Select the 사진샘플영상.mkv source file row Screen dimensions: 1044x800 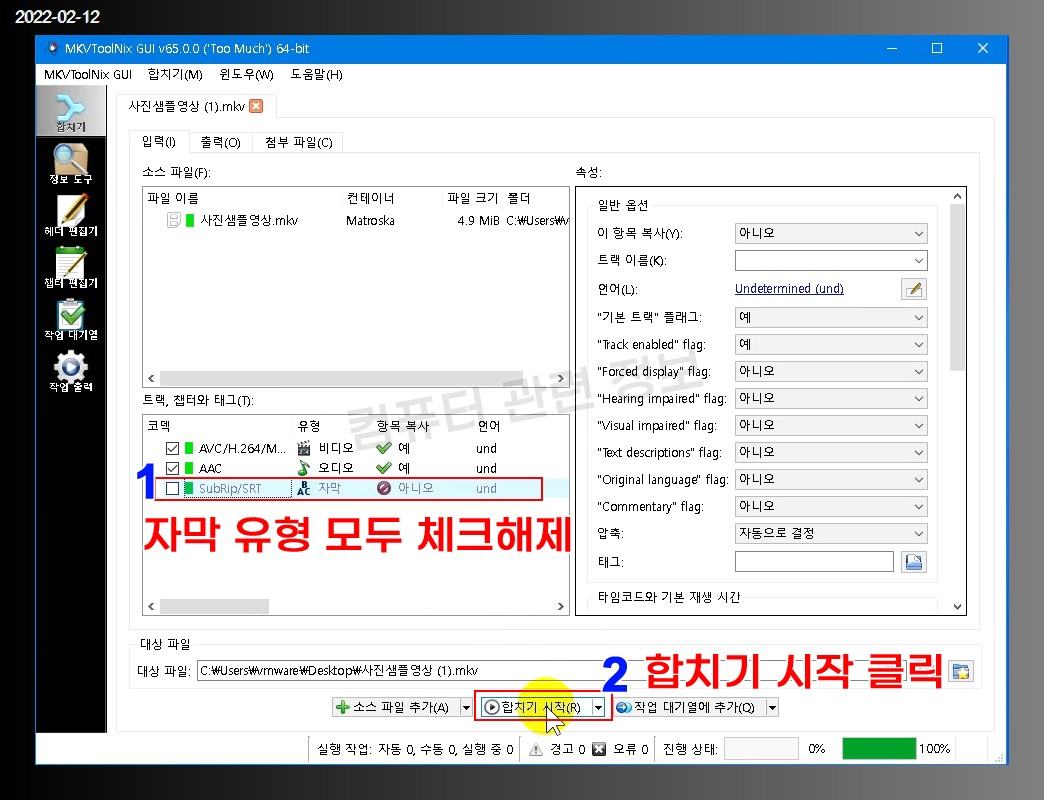[356, 220]
